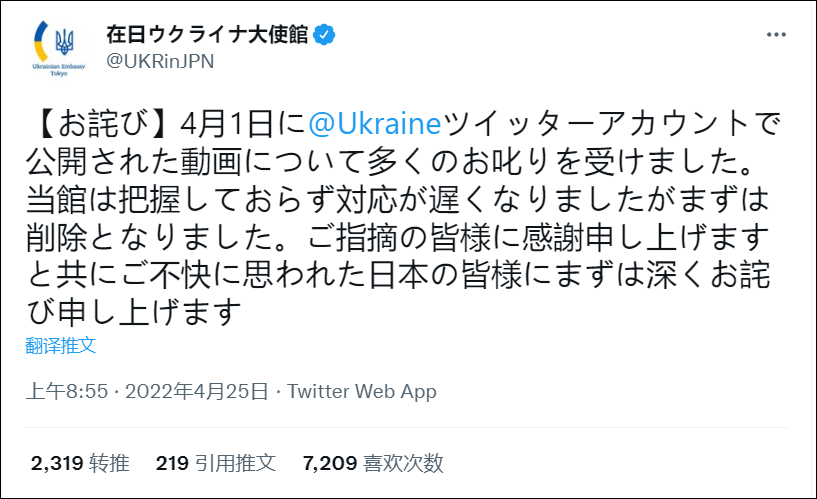The image size is (817, 499).
Task: Click the @UKRinJPN handle
Action: click(x=159, y=61)
